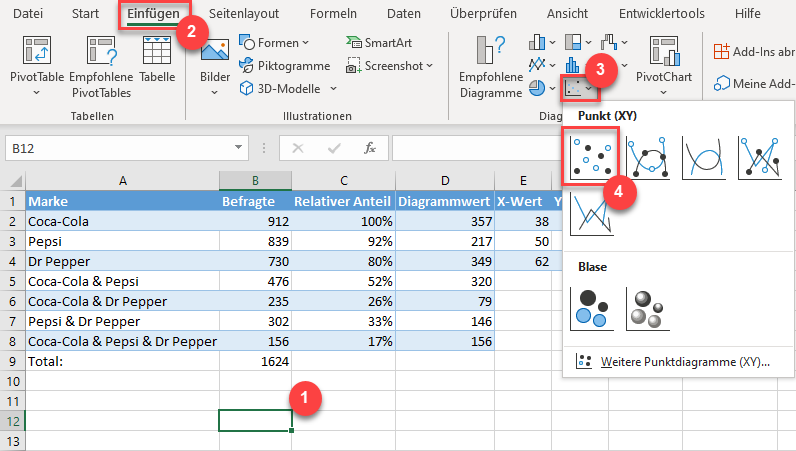The width and height of the screenshot is (796, 451).
Task: Insert a SmartArt graphic
Action: (379, 43)
